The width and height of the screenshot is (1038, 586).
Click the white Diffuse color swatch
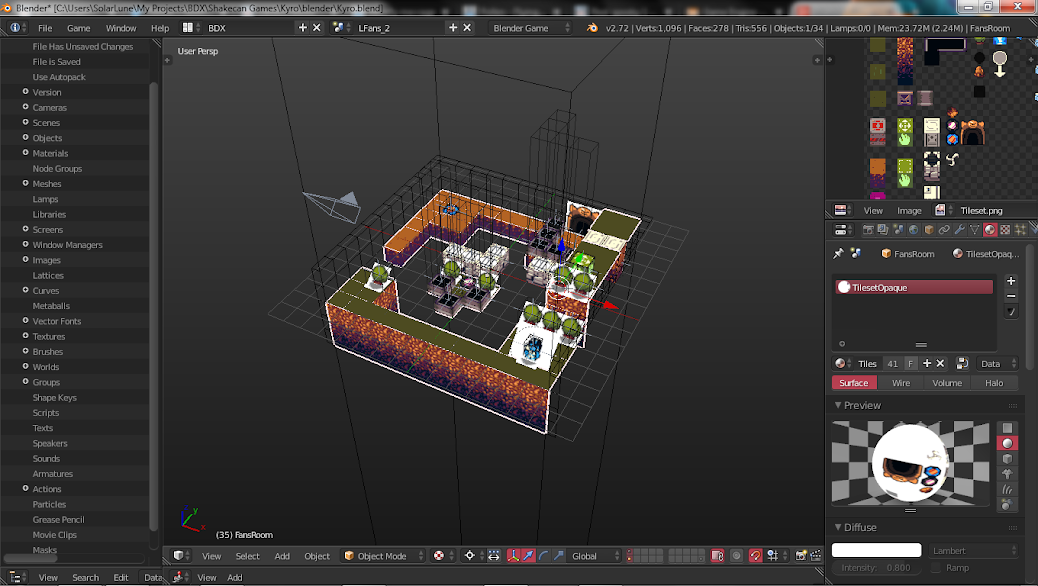tap(876, 550)
